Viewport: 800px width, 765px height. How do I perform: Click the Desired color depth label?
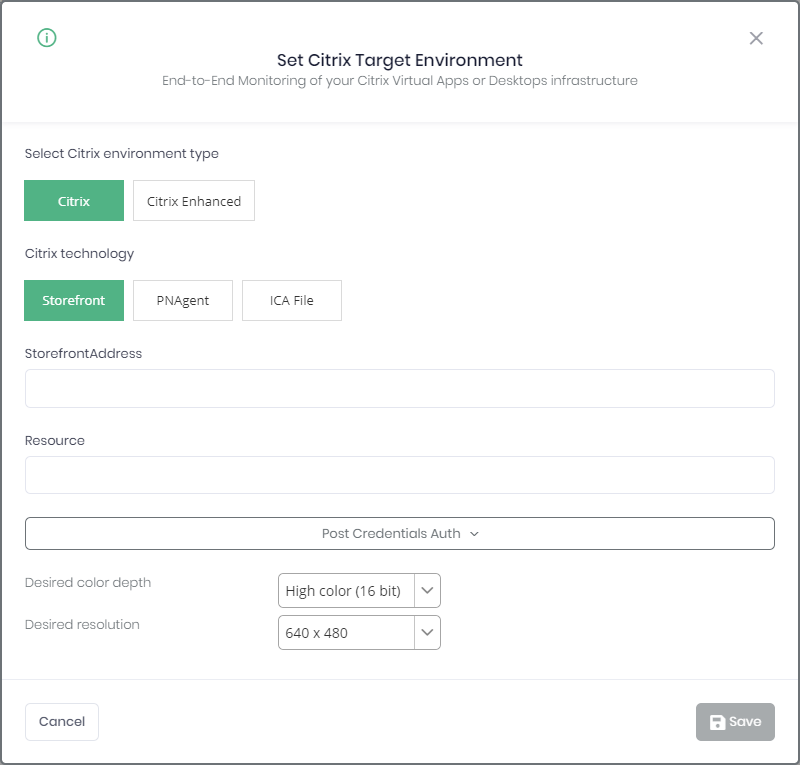[x=88, y=583]
